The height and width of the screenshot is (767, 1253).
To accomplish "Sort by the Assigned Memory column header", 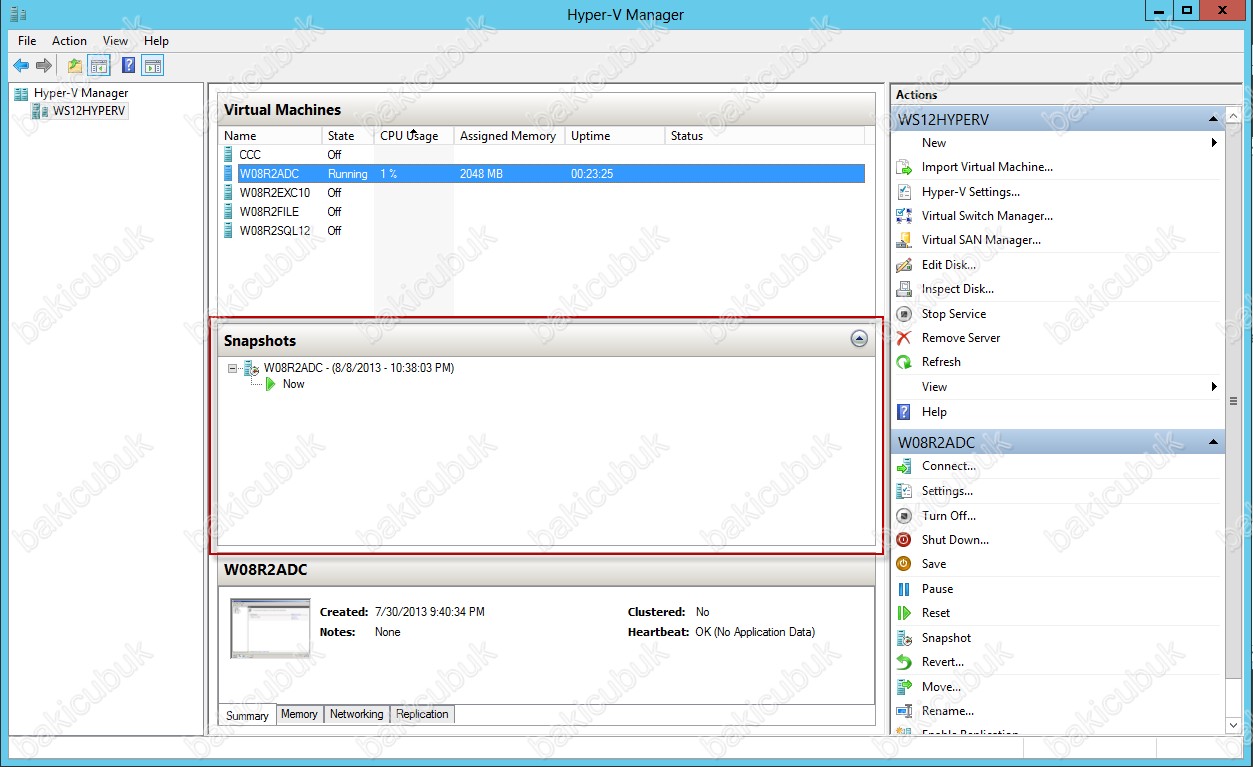I will click(x=509, y=136).
